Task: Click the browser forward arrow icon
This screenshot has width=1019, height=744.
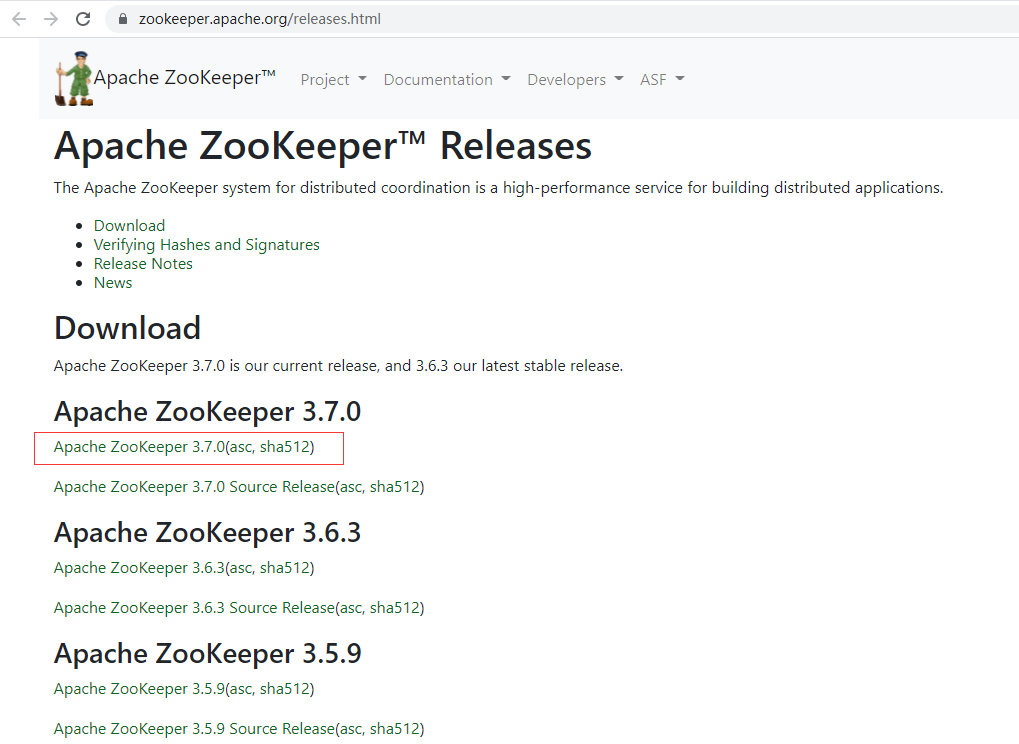Action: click(51, 19)
